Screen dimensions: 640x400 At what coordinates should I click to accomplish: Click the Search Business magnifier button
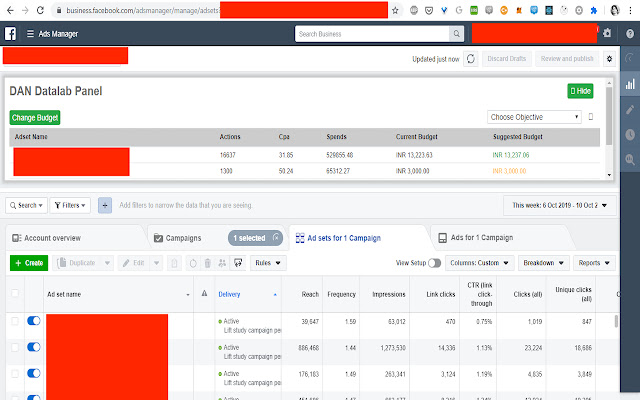click(456, 34)
